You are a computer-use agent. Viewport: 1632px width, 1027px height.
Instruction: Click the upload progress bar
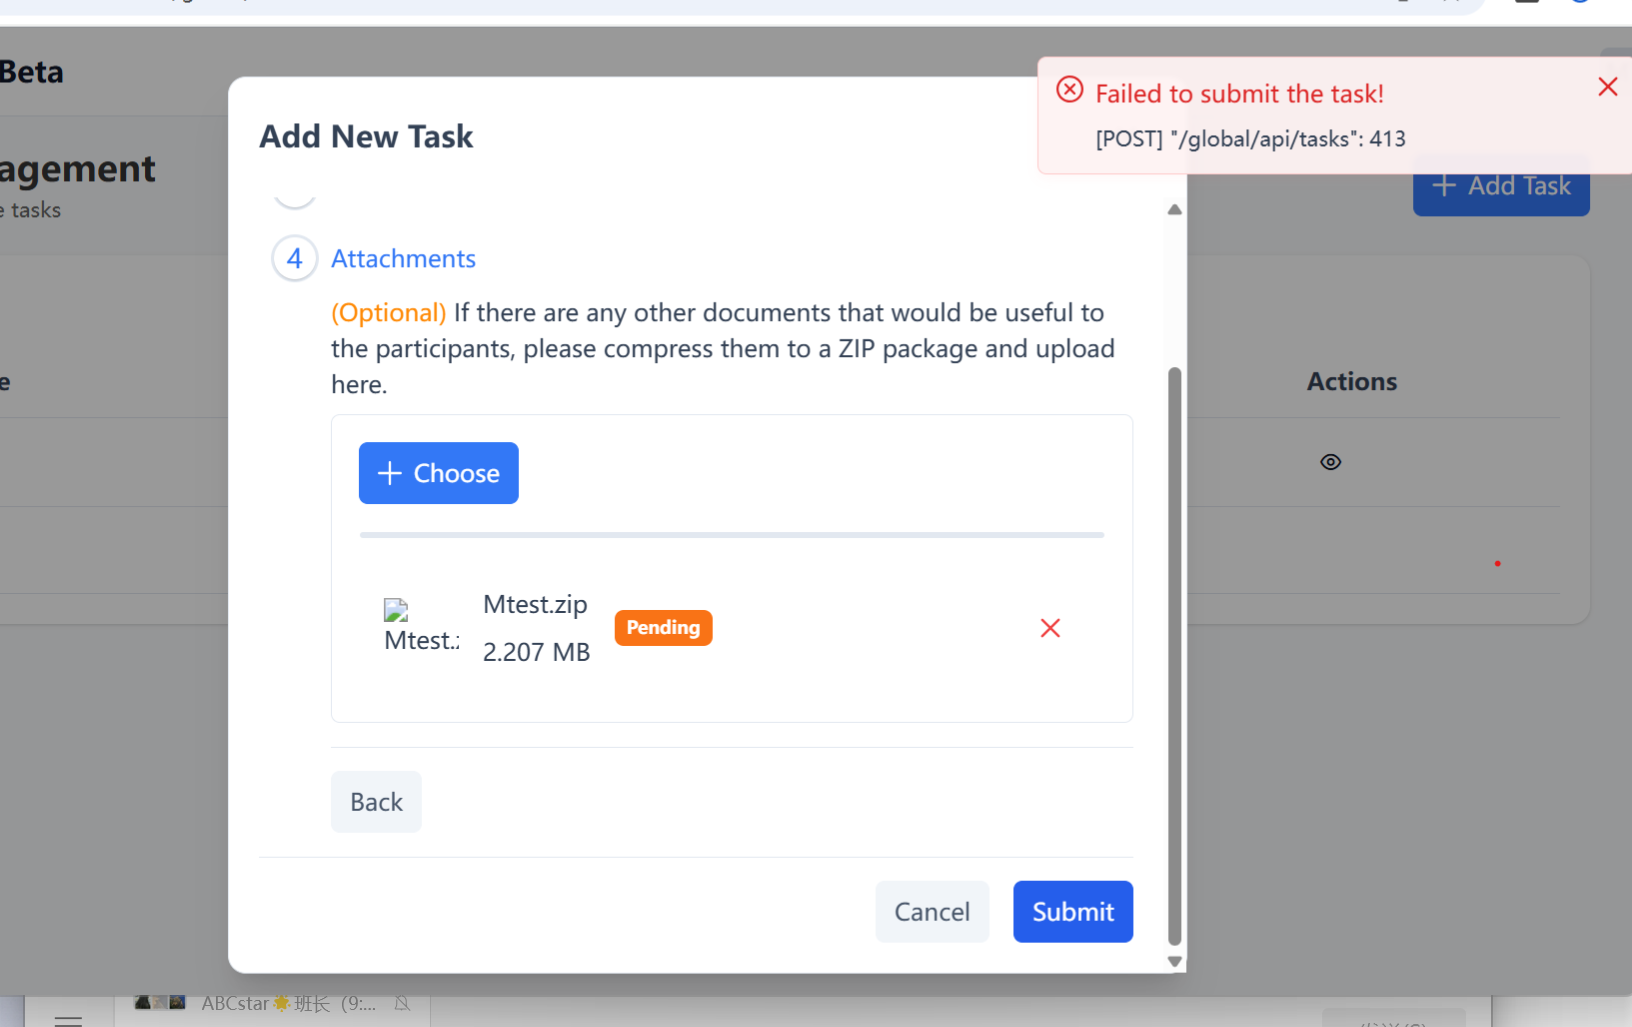coord(731,535)
